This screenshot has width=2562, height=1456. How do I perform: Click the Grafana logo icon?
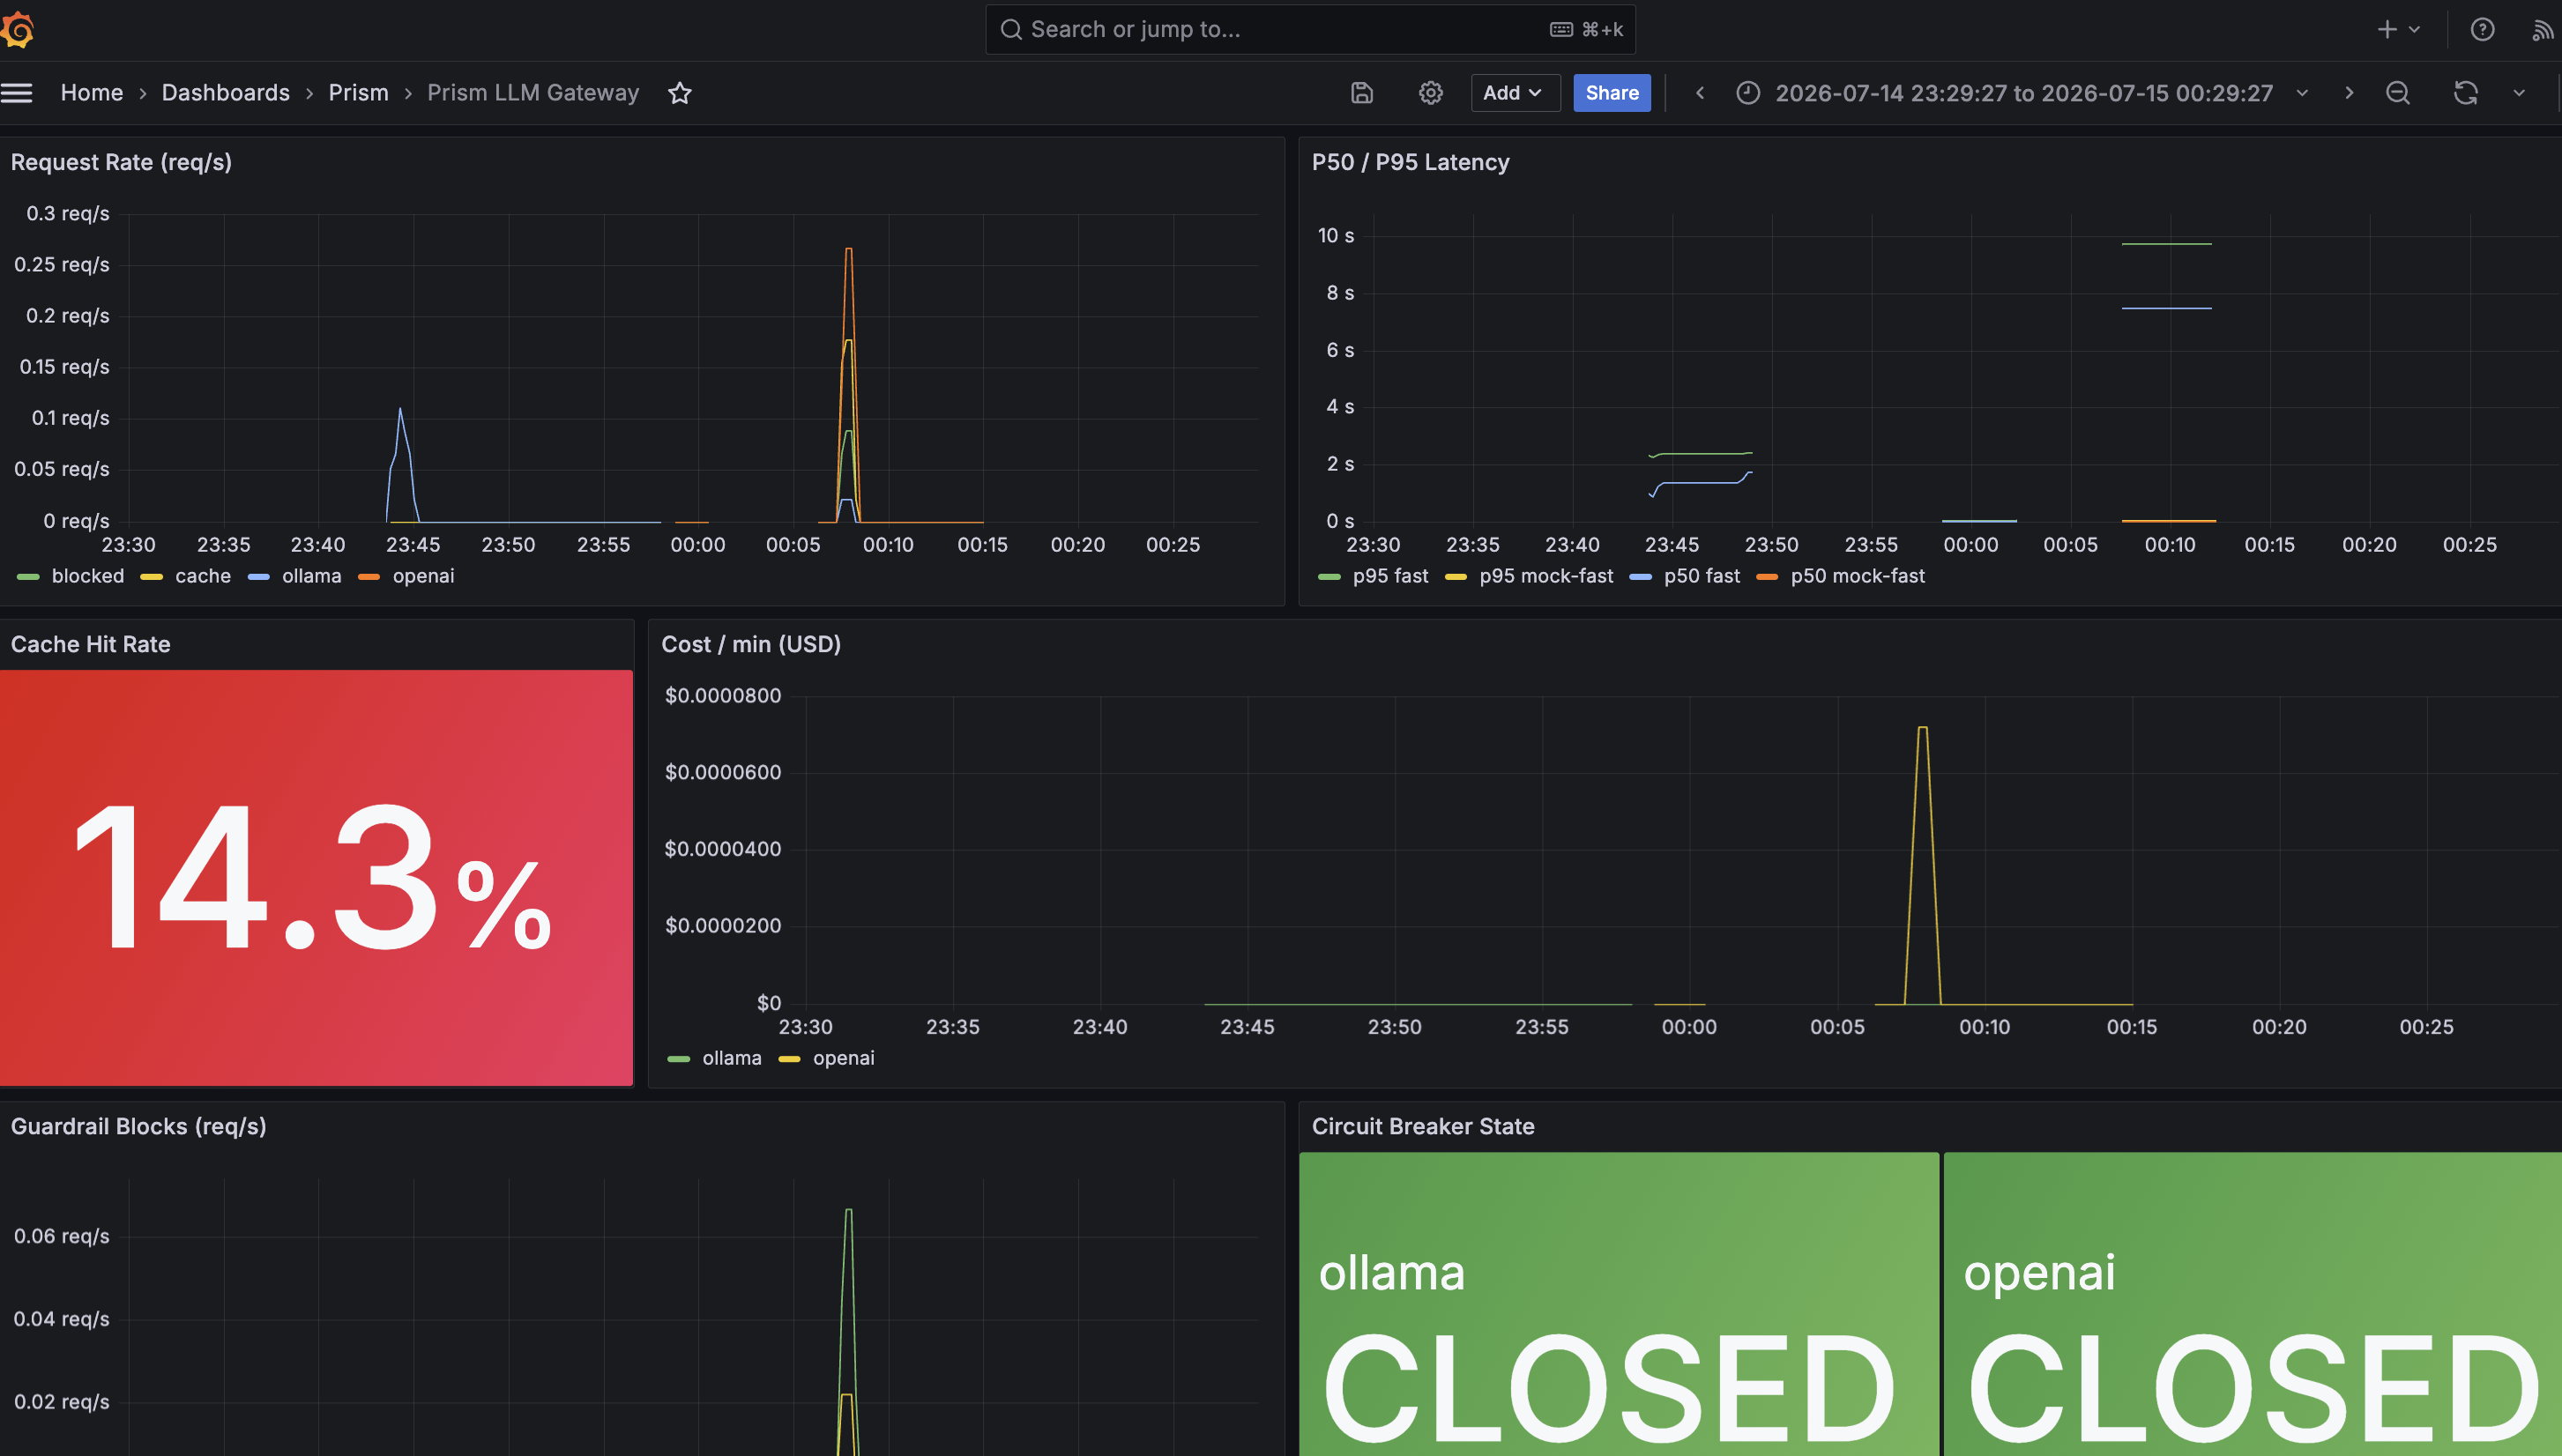[x=17, y=30]
